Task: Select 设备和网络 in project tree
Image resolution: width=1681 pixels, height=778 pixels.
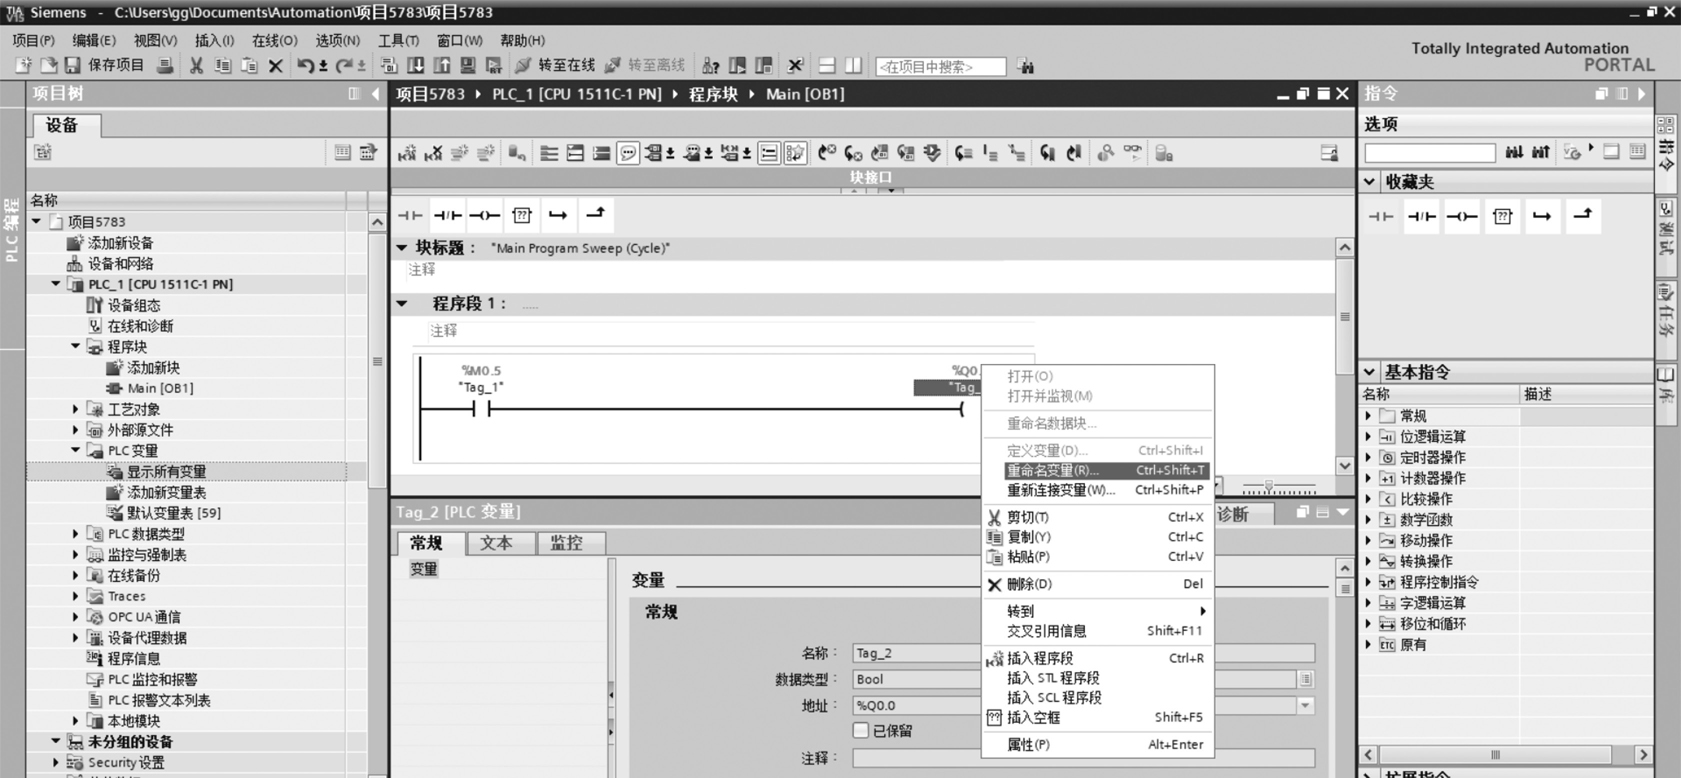Action: [x=121, y=264]
